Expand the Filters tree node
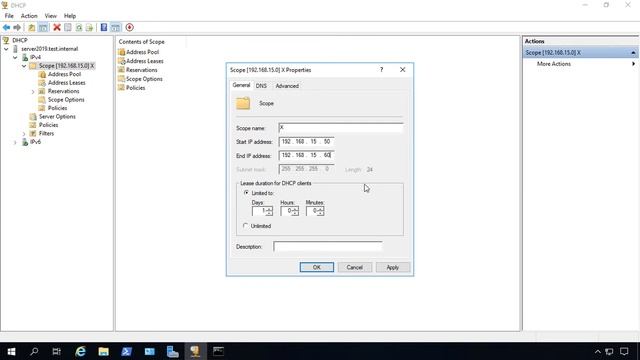The height and width of the screenshot is (360, 640). point(24,134)
